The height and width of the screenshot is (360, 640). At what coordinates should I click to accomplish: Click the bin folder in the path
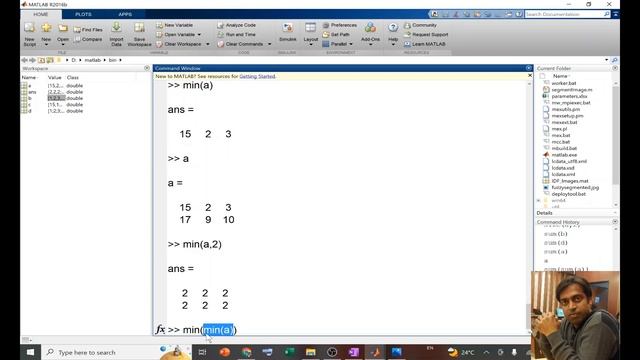tap(112, 60)
